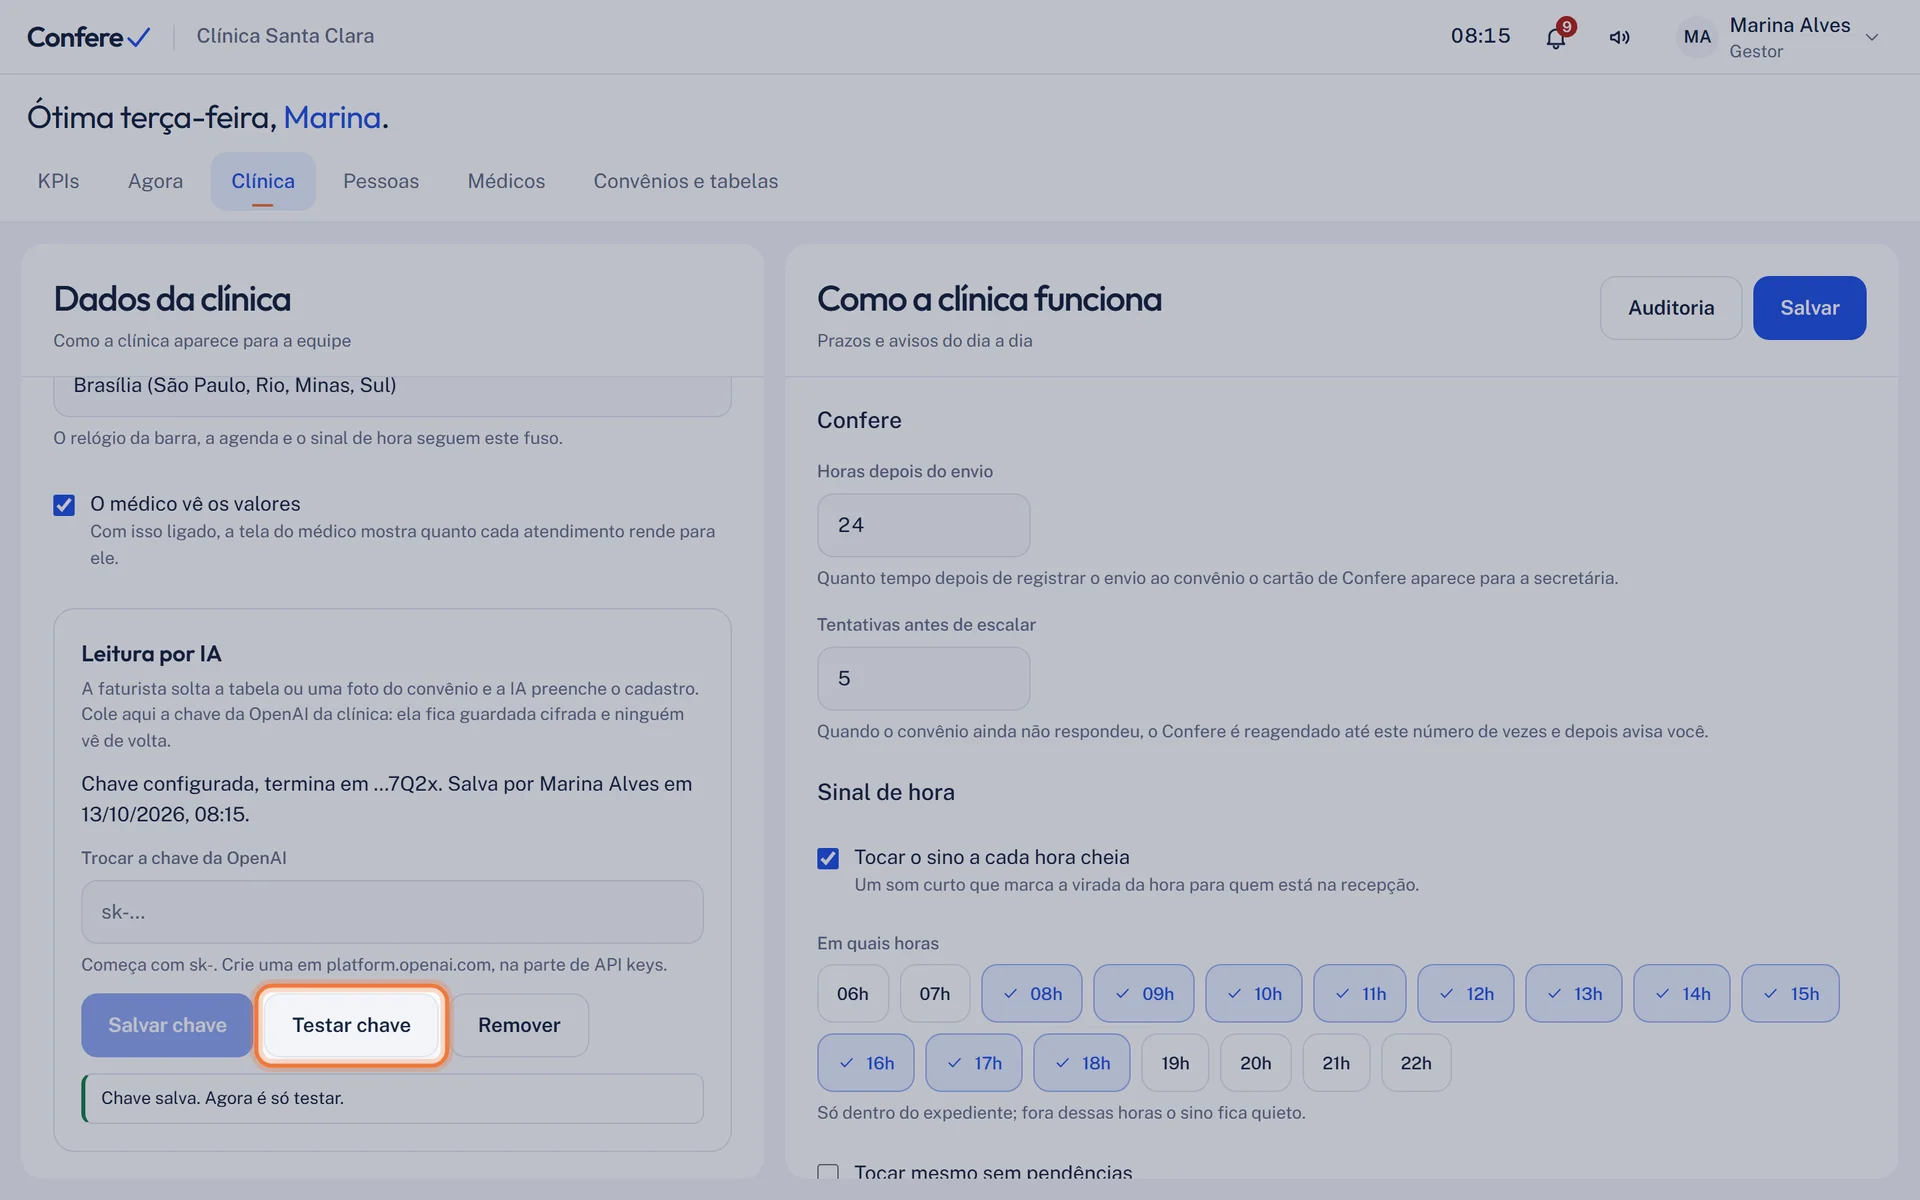Select the 06h hour chip

853,993
